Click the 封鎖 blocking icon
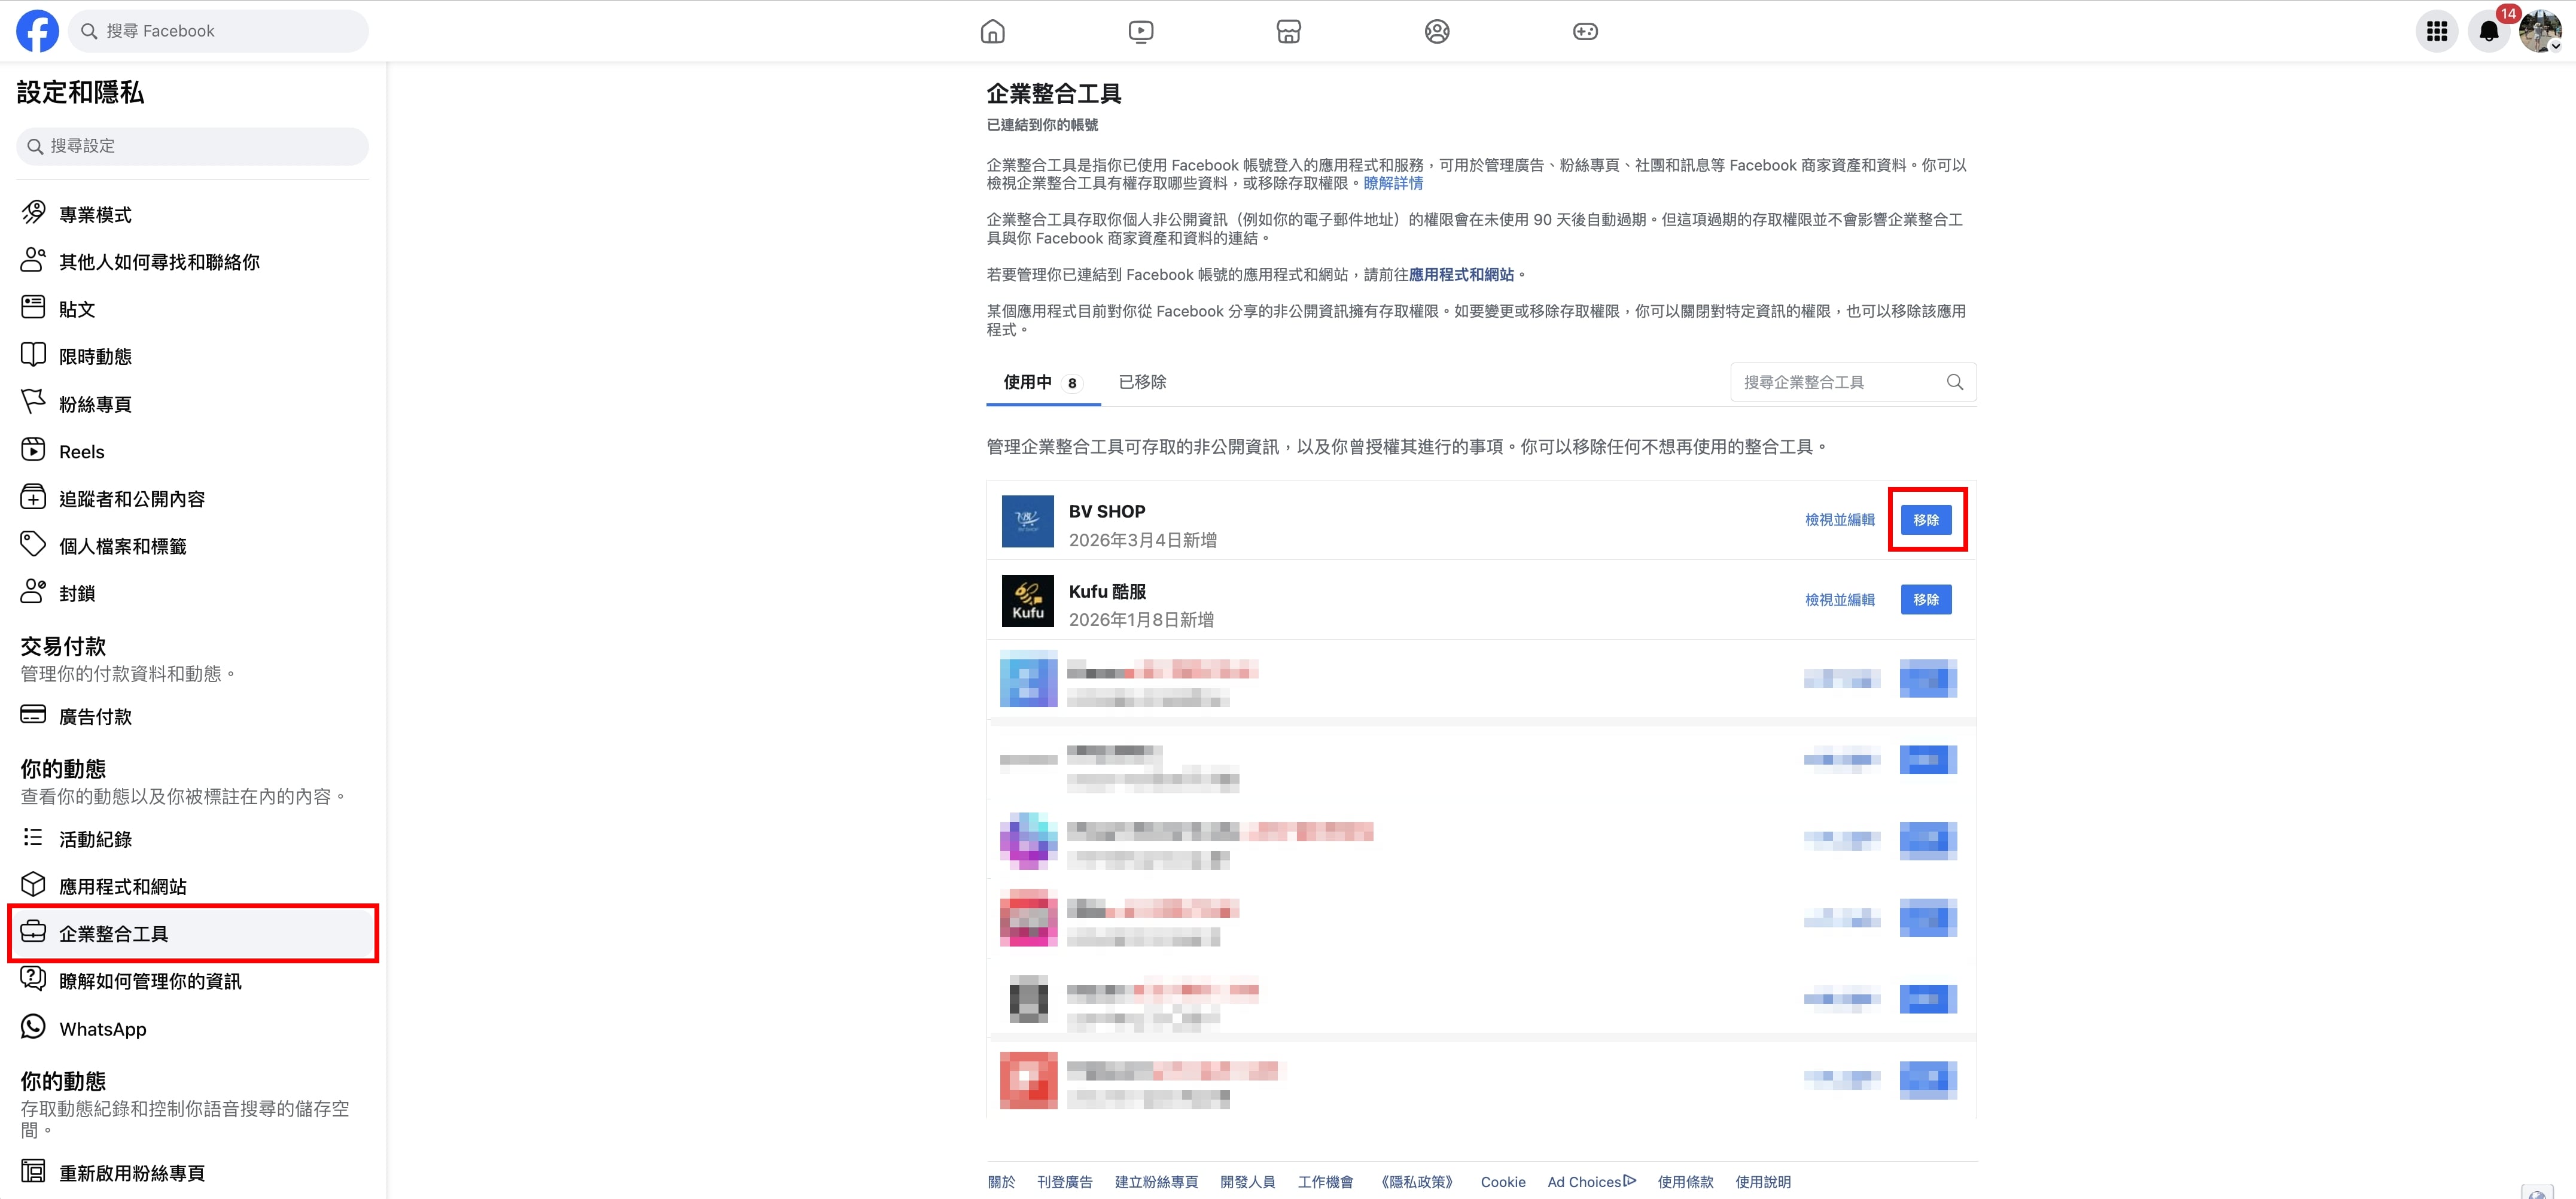The height and width of the screenshot is (1199, 2576). pos(33,591)
